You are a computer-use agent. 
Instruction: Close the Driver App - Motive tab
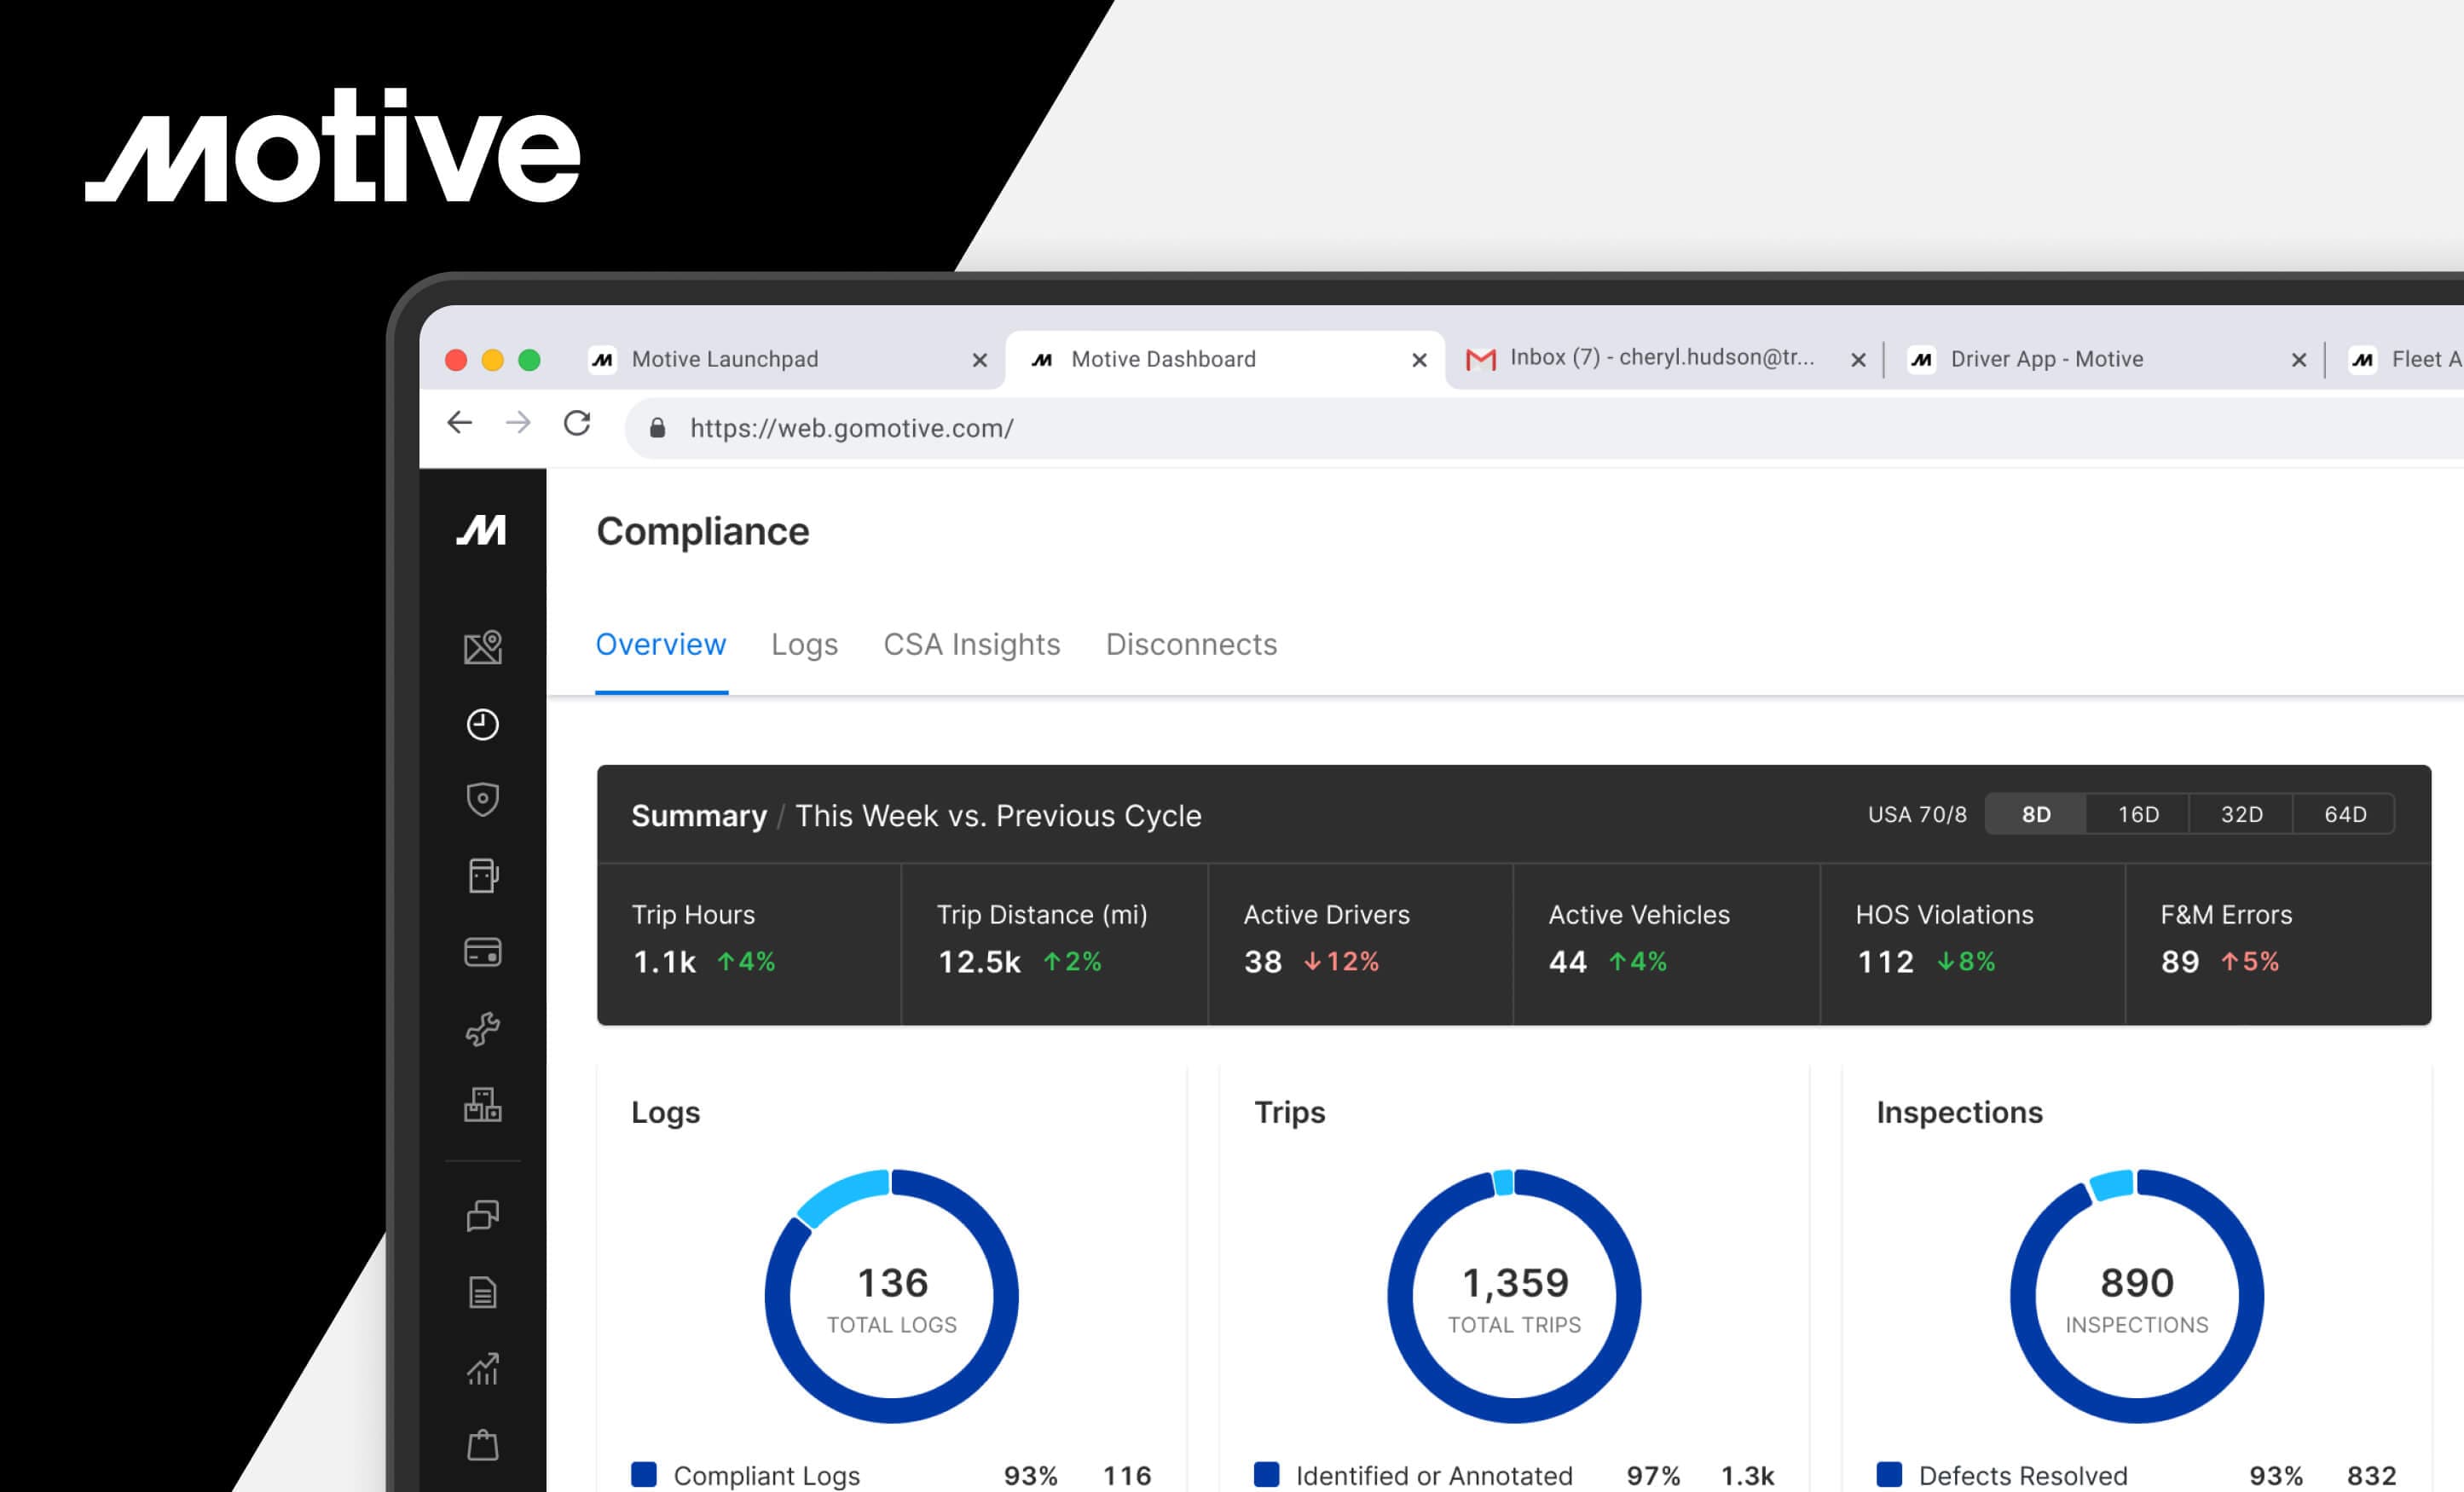[2299, 360]
